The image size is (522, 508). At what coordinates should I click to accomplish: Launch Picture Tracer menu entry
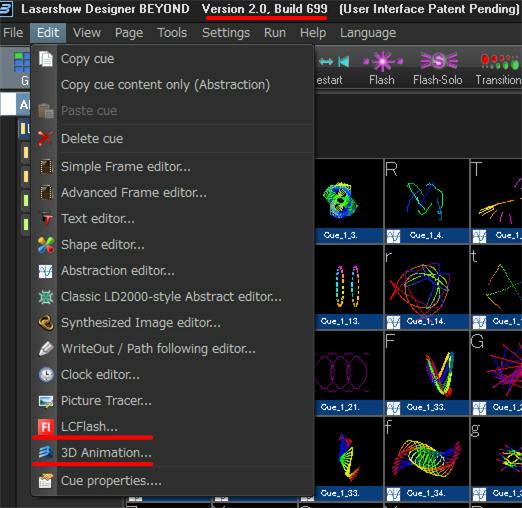[x=173, y=400]
